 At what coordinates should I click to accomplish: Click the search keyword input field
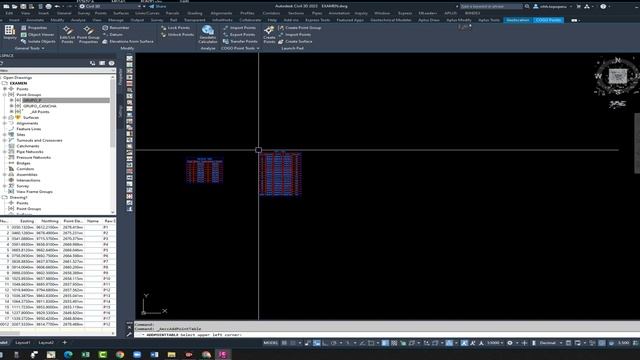pyautogui.click(x=491, y=7)
